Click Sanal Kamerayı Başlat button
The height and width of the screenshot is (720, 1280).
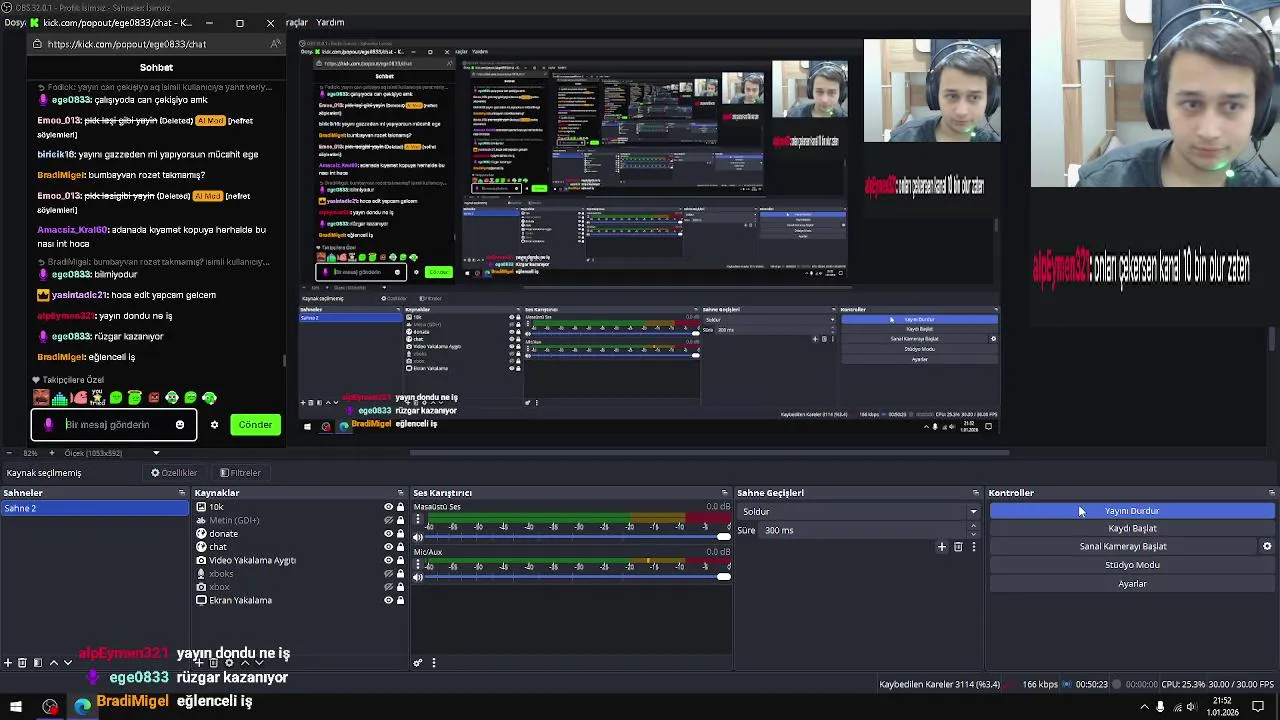[x=1123, y=546]
